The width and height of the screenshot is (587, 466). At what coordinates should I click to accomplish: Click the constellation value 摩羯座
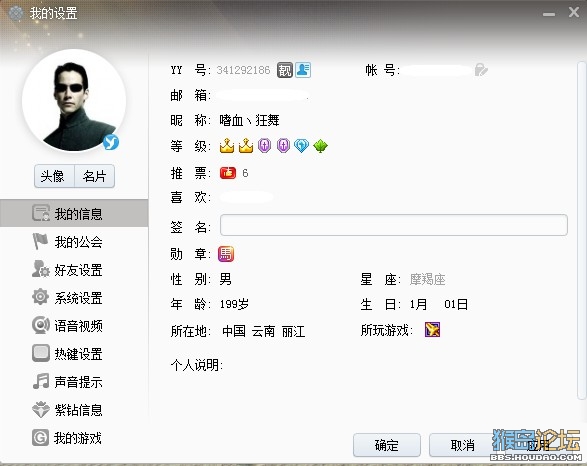tap(428, 279)
